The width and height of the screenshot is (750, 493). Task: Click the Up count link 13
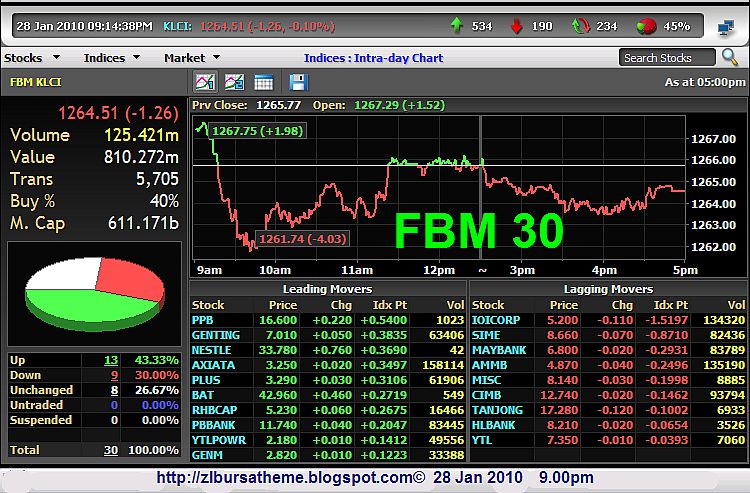pos(111,360)
